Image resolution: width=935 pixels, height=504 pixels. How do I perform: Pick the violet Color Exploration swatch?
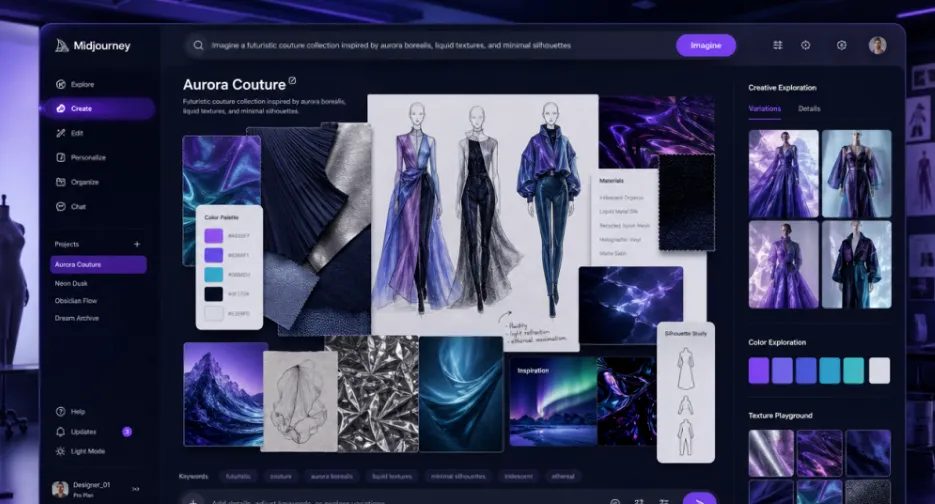pos(758,370)
